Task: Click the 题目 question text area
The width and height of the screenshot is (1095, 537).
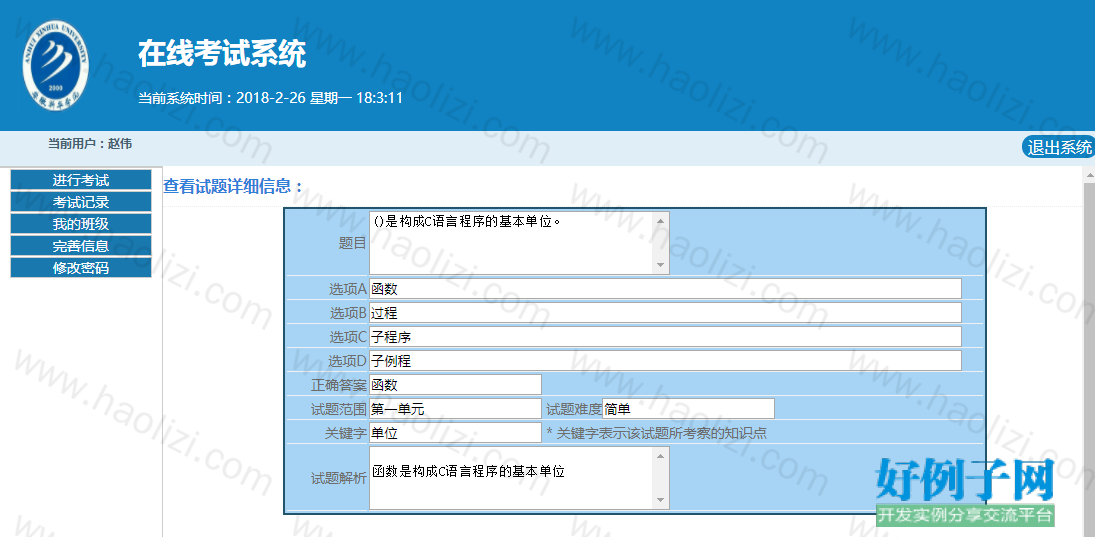Action: (x=519, y=242)
